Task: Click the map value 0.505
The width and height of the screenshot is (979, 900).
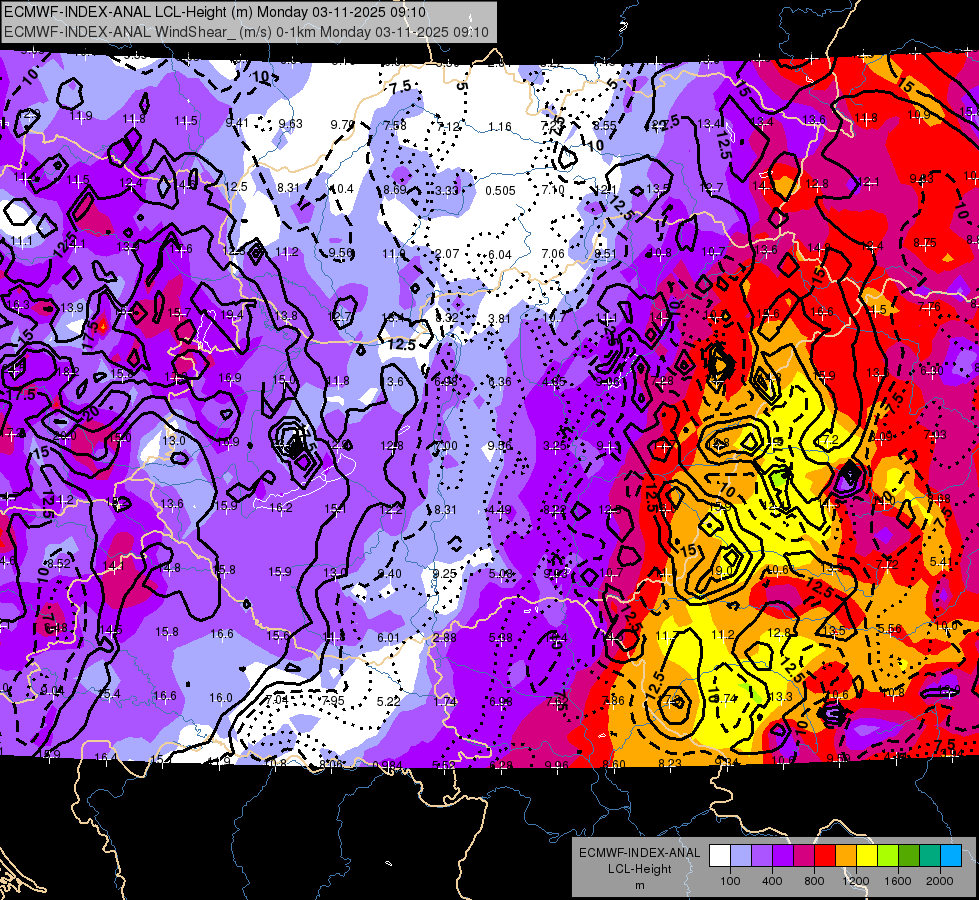Action: click(x=500, y=190)
